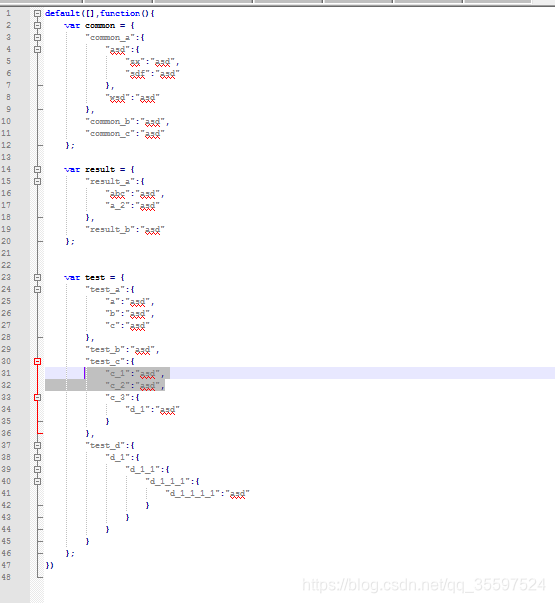Collapse the red fold marker for "test_c"
The height and width of the screenshot is (603, 555).
pyautogui.click(x=37, y=361)
